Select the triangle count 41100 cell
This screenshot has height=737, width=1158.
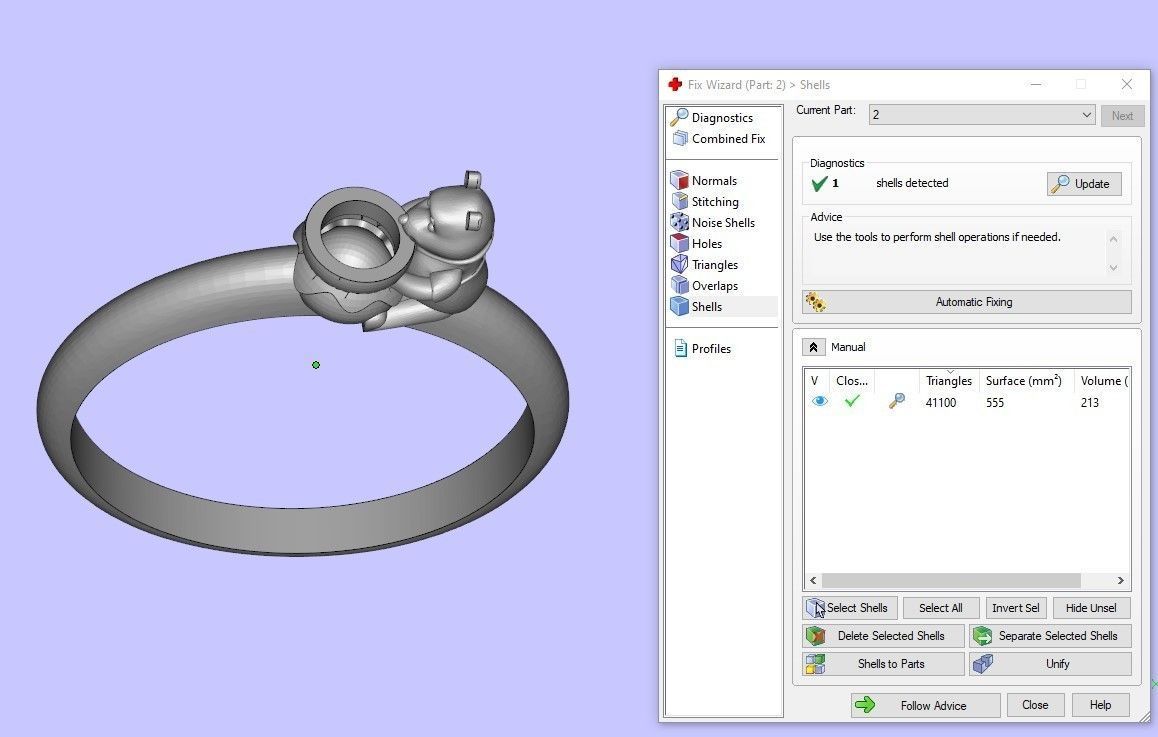(x=941, y=402)
